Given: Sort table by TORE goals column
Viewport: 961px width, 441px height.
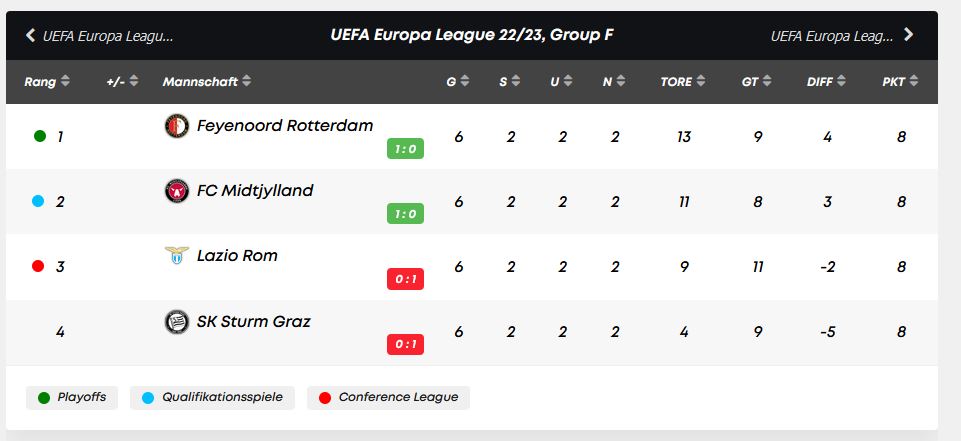Looking at the screenshot, I should click(x=683, y=81).
